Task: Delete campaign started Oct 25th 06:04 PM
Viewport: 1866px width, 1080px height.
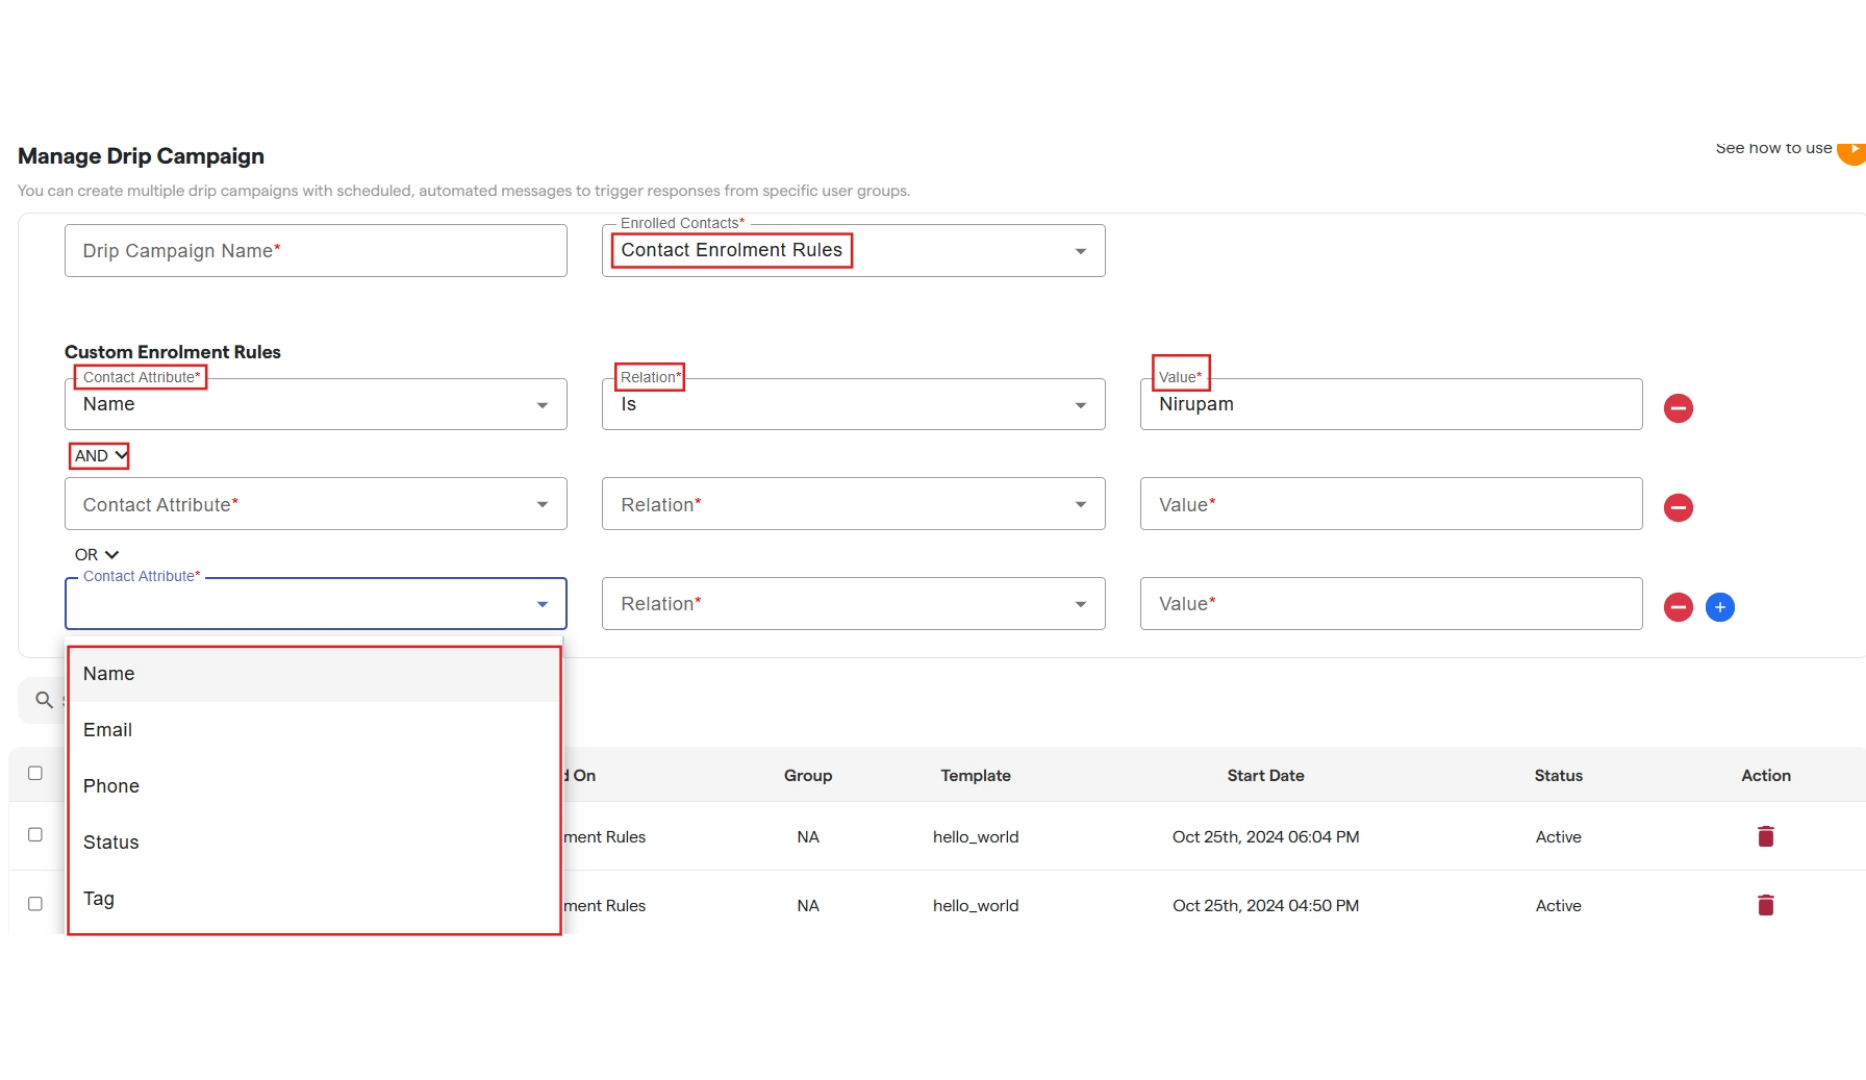Action: pos(1766,836)
